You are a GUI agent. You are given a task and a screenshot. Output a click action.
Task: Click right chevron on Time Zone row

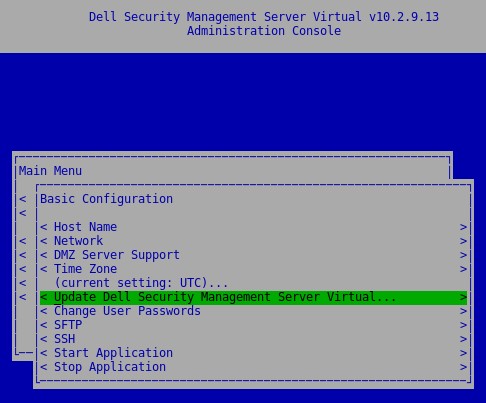pyautogui.click(x=463, y=269)
